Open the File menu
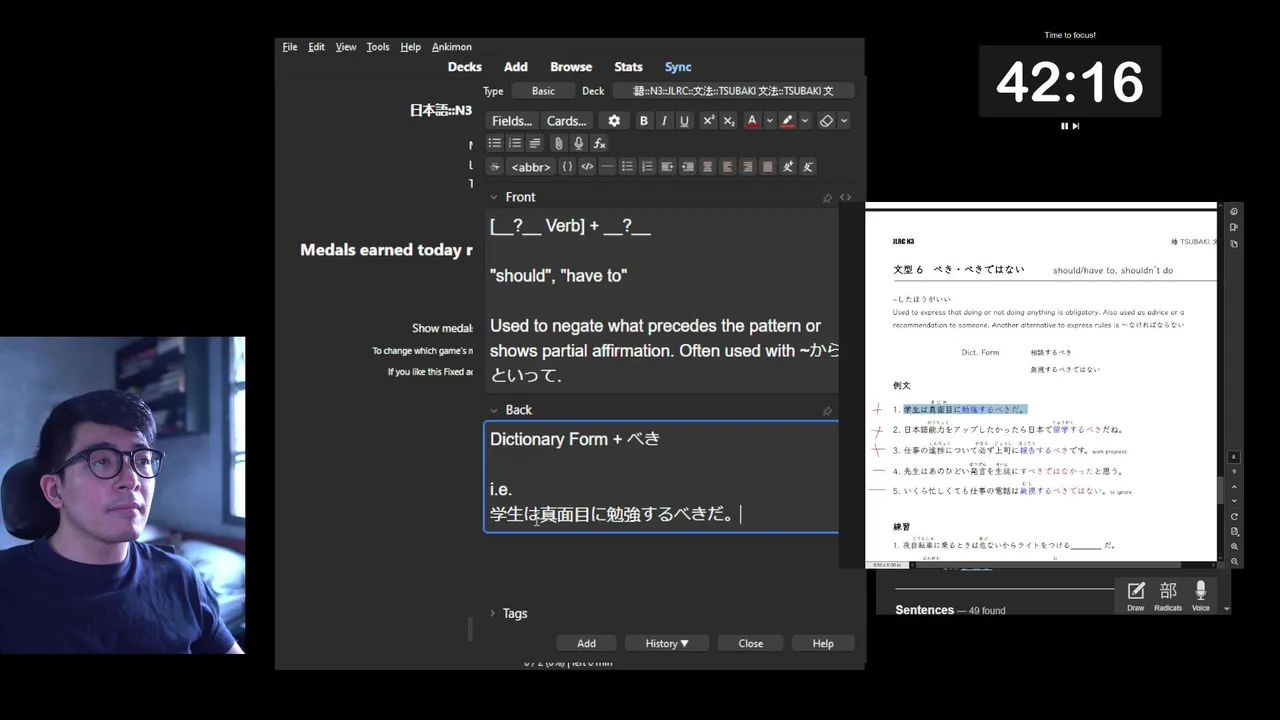Viewport: 1280px width, 720px height. click(290, 47)
